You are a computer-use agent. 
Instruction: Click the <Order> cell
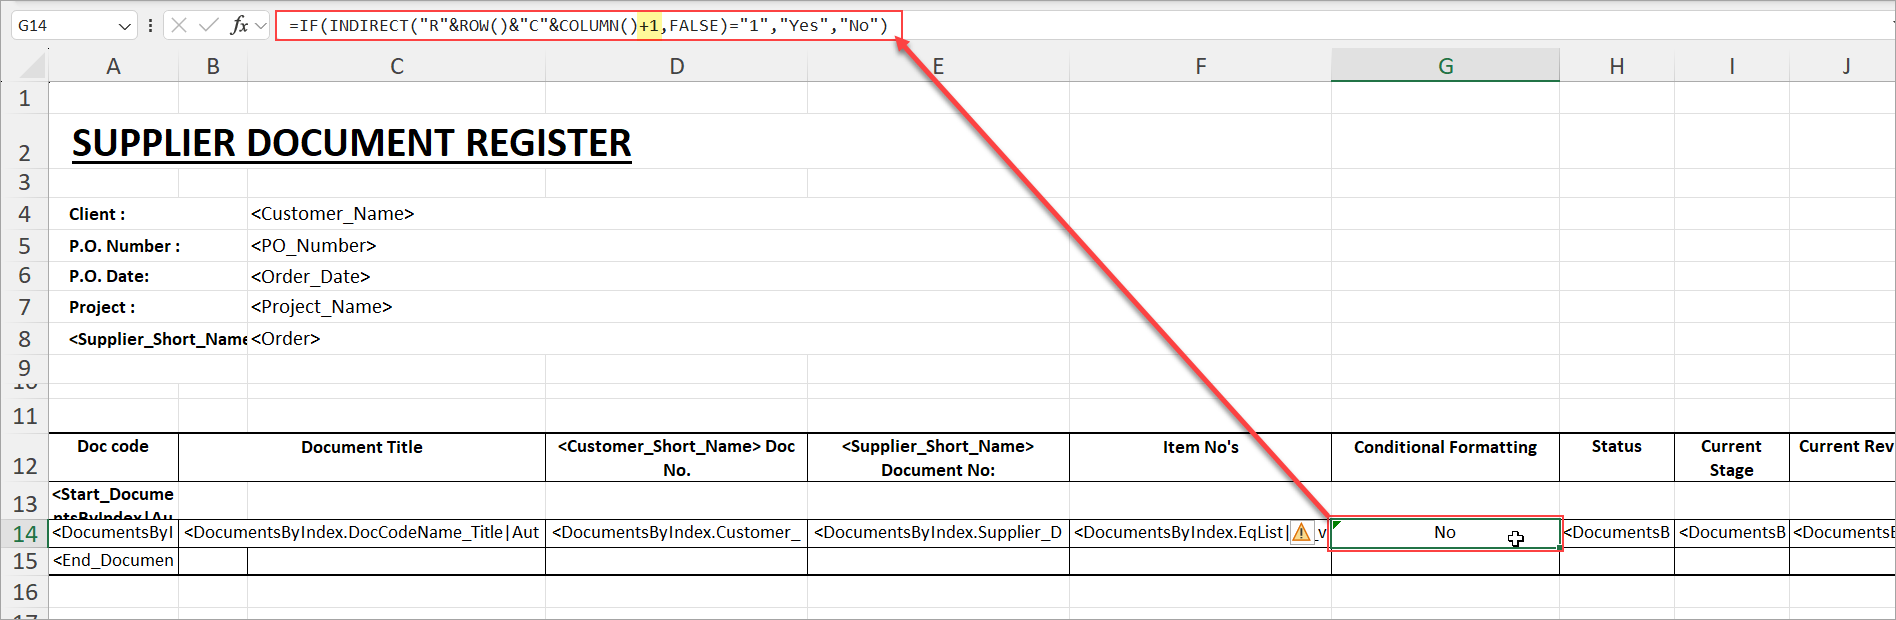tap(285, 339)
